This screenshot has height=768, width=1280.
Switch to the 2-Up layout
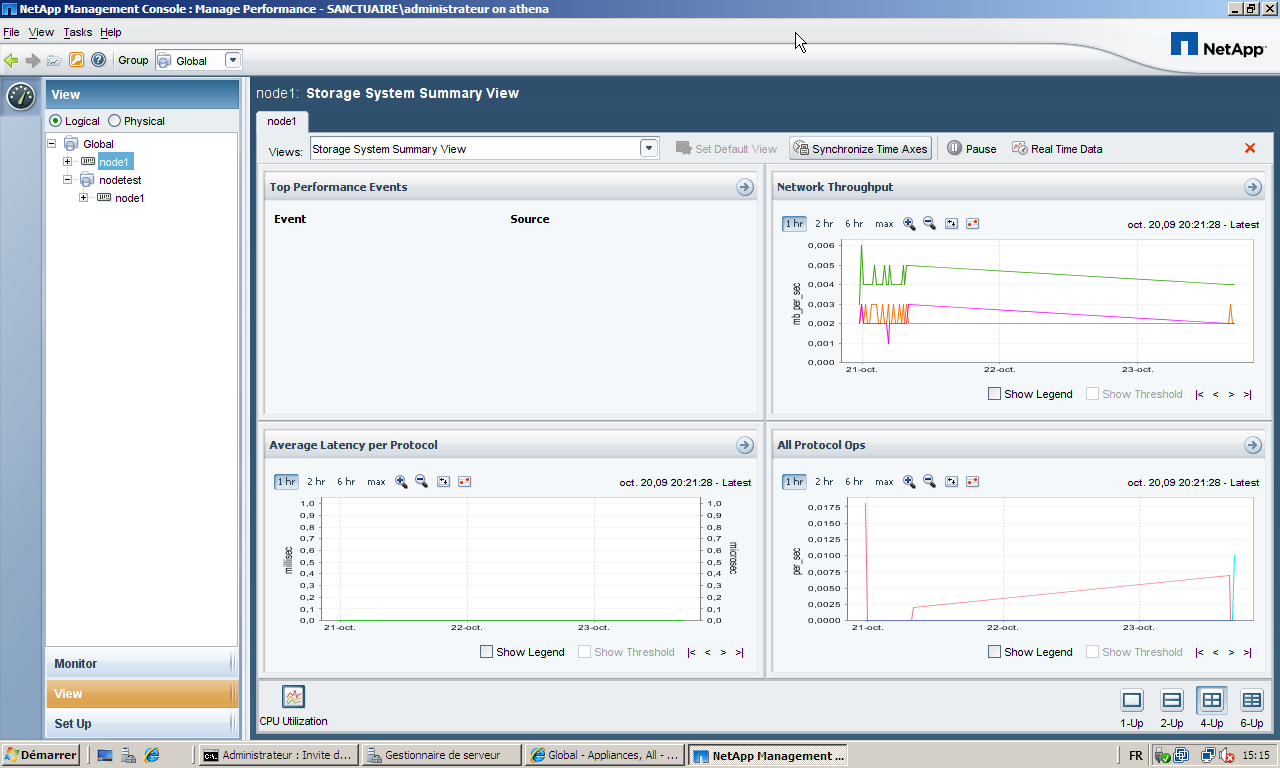[1172, 700]
